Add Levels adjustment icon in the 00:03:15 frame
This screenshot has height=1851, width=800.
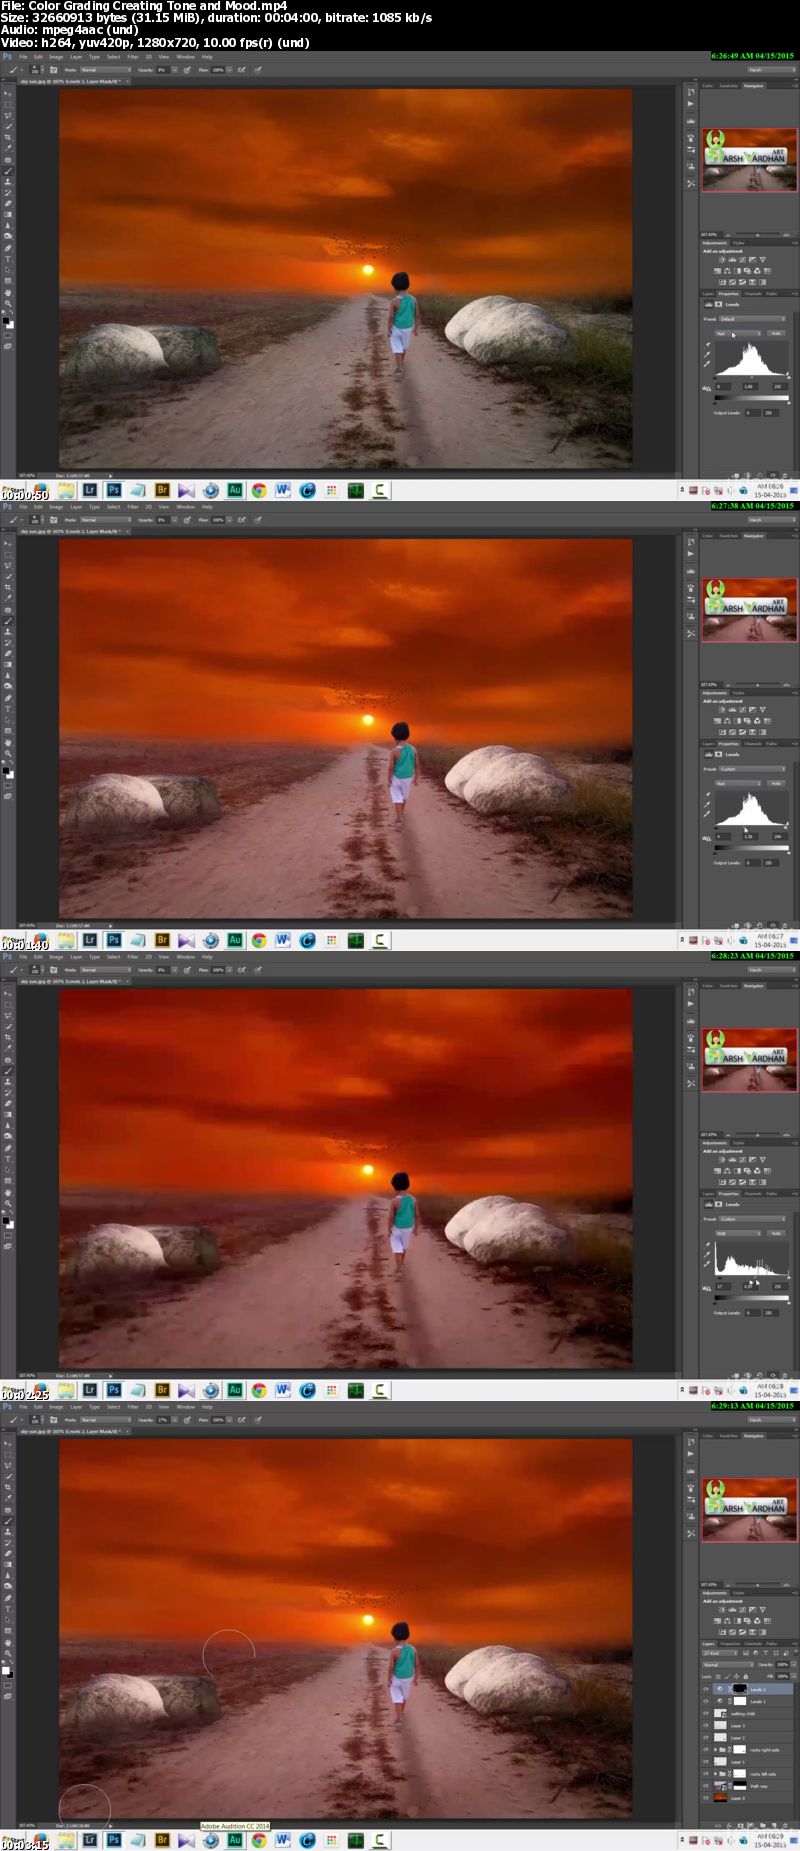click(x=732, y=1610)
